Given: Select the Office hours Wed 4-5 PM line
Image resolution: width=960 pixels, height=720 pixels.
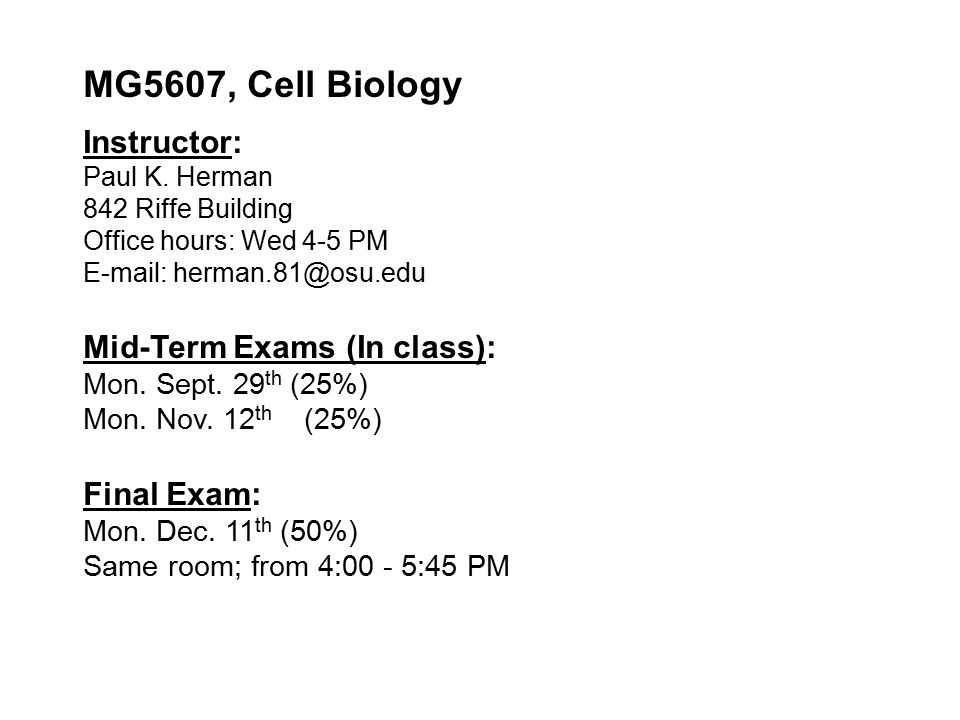Looking at the screenshot, I should tap(235, 241).
